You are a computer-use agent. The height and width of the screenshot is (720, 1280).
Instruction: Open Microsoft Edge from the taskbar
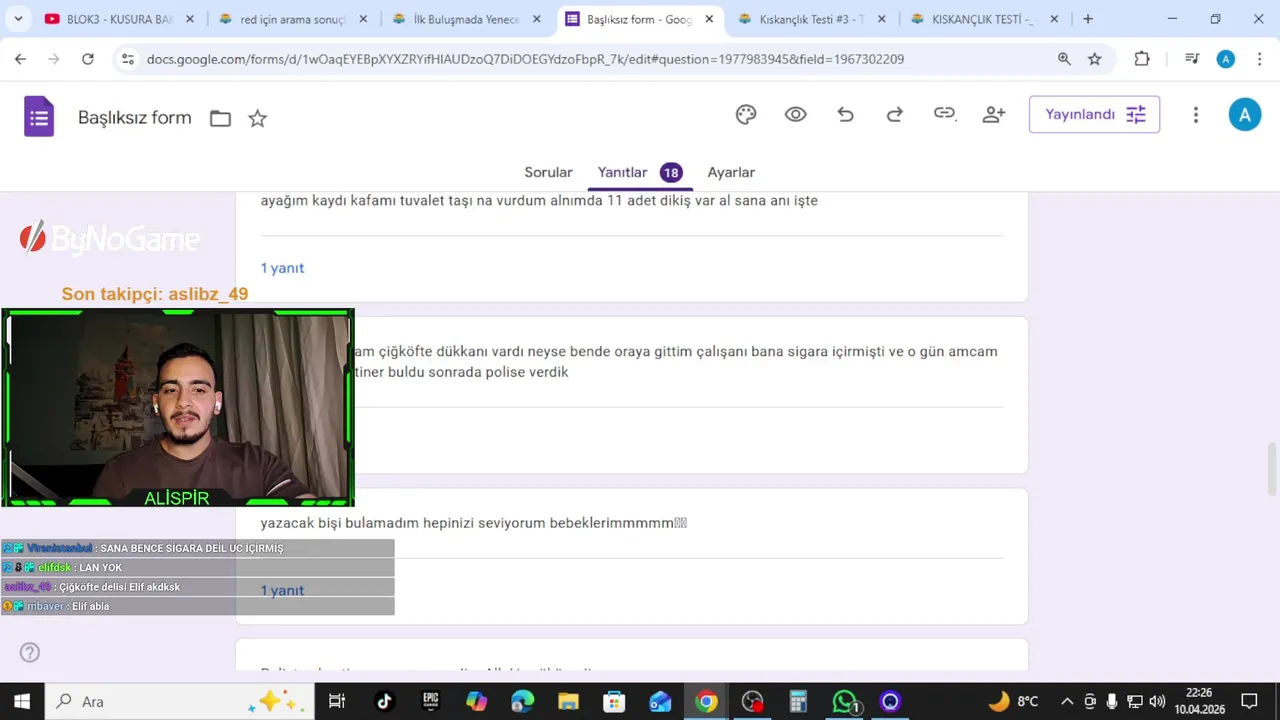pos(522,701)
